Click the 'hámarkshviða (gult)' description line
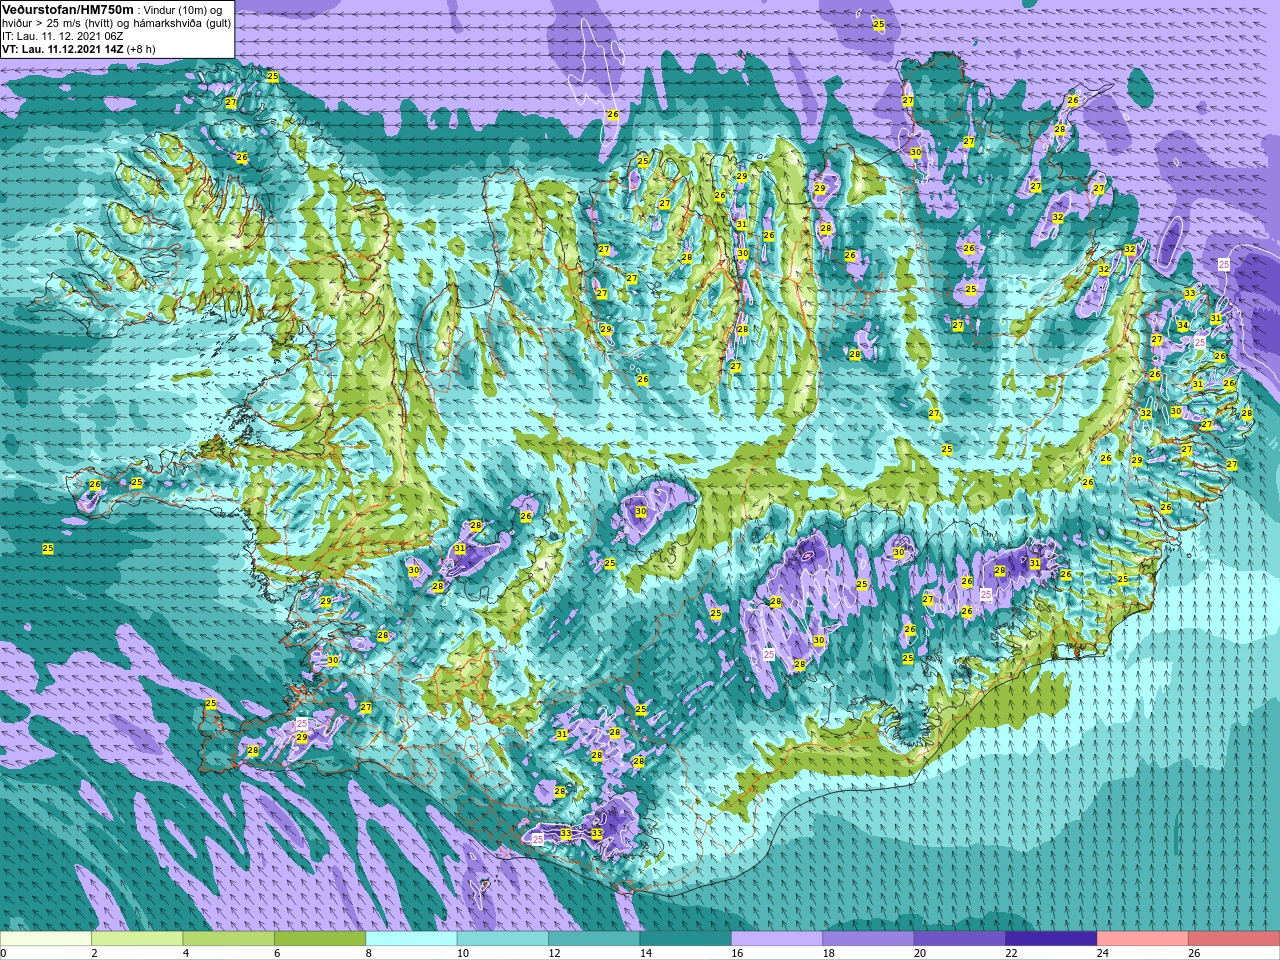This screenshot has width=1280, height=960. point(116,23)
